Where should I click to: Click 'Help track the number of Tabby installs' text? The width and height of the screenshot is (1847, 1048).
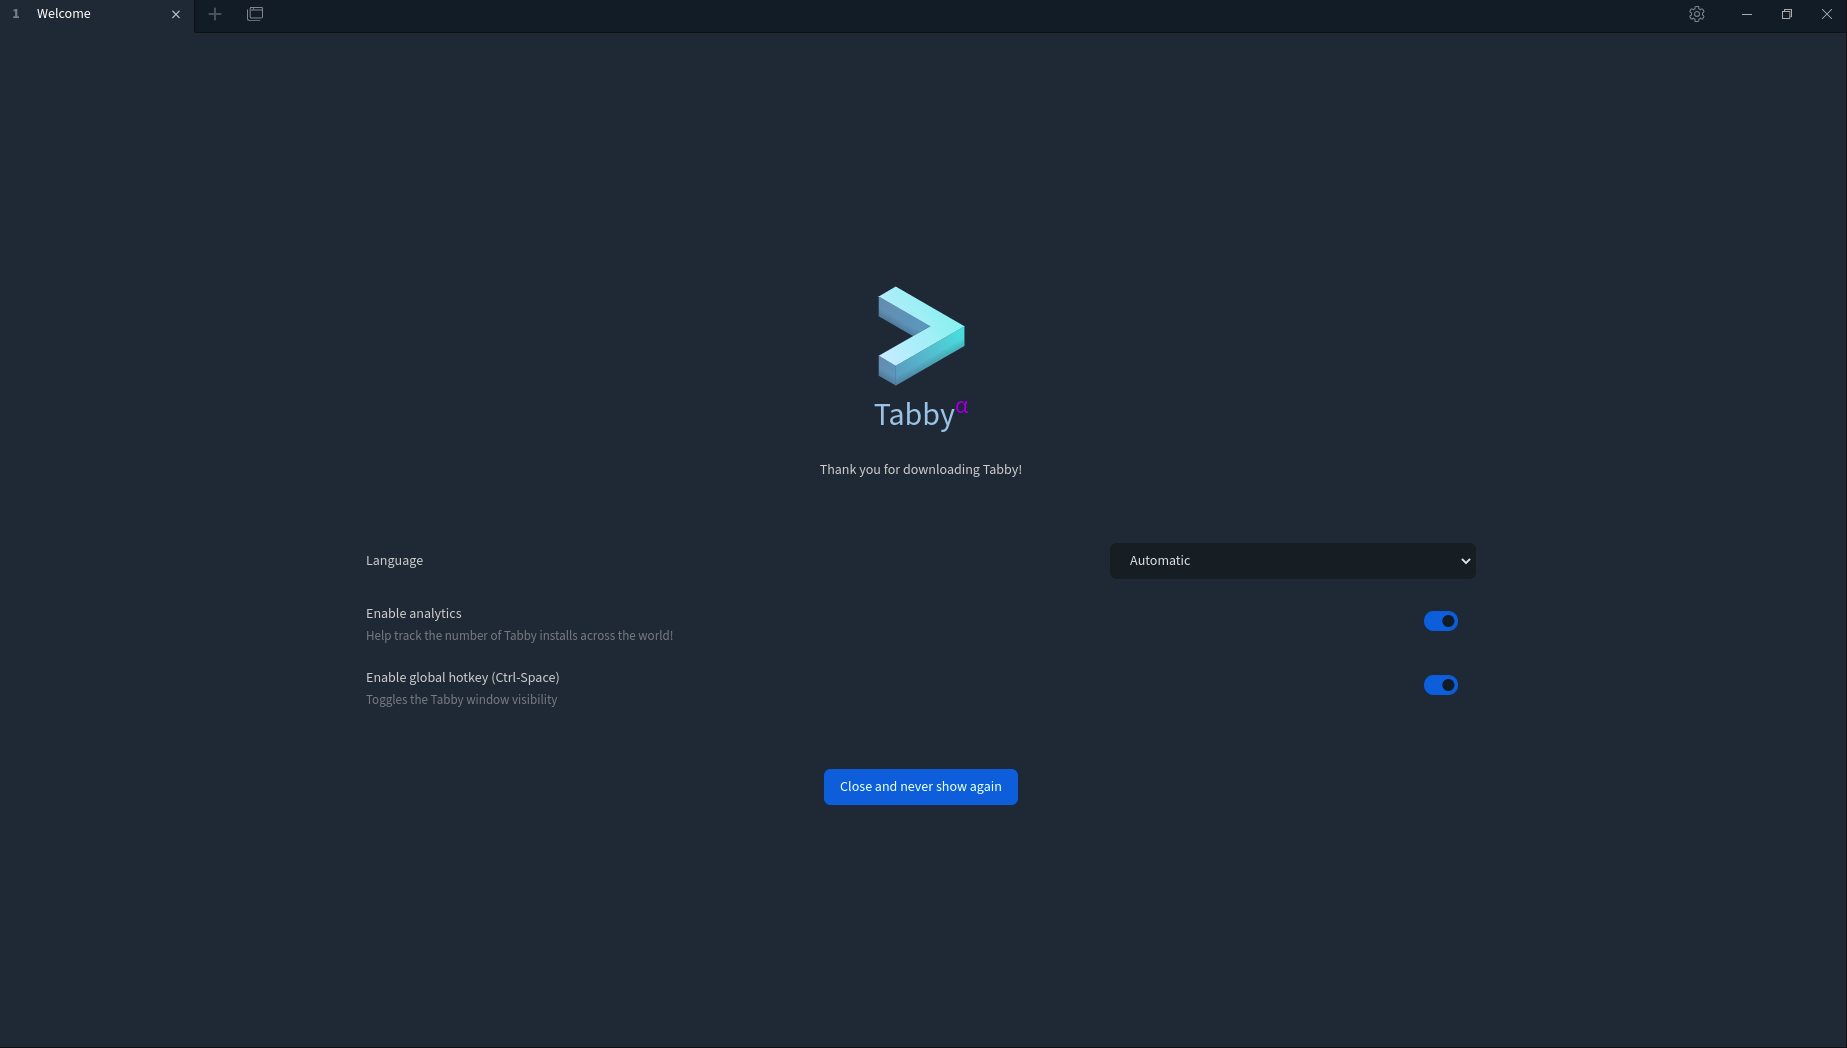tap(519, 636)
